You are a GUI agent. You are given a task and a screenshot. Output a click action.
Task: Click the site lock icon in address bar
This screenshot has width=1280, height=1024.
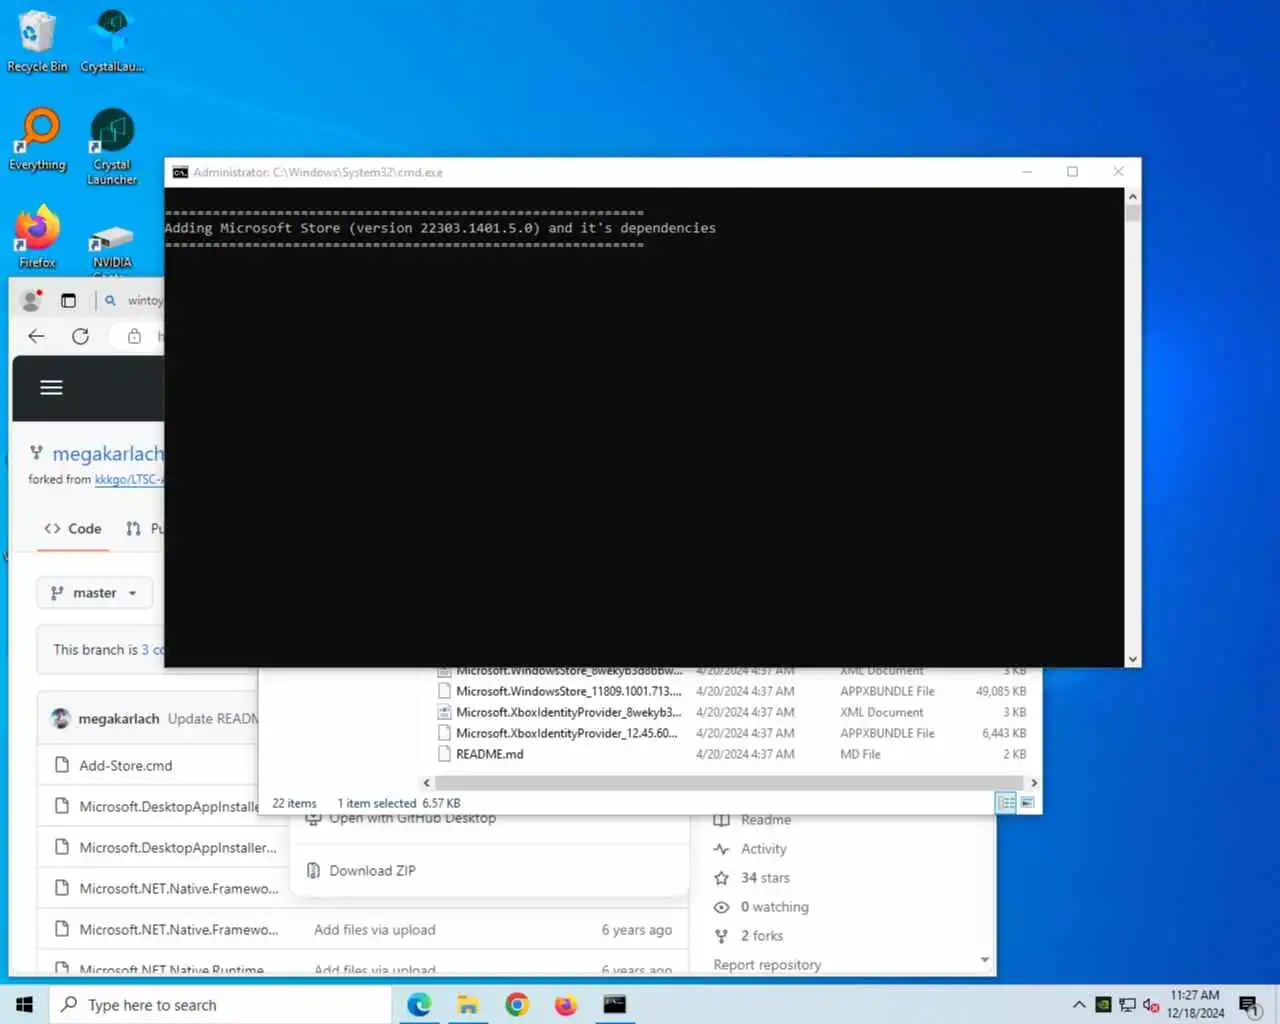pos(134,336)
